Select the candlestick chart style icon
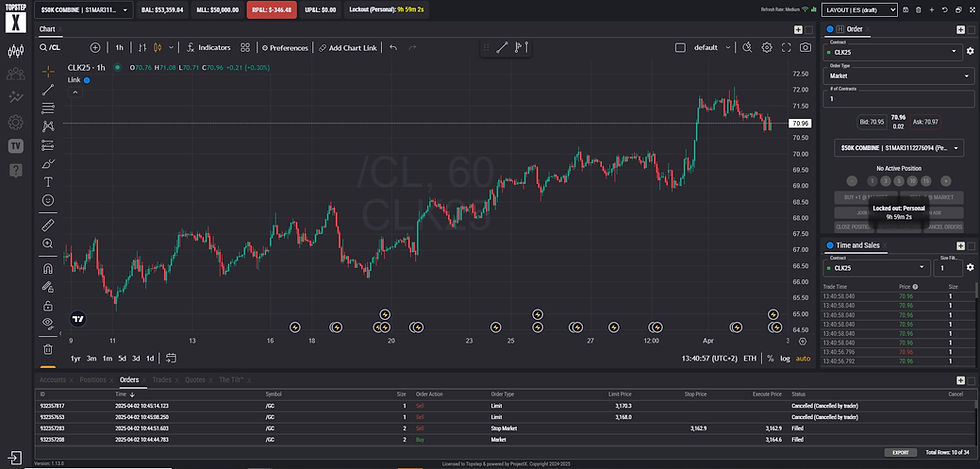 point(158,48)
